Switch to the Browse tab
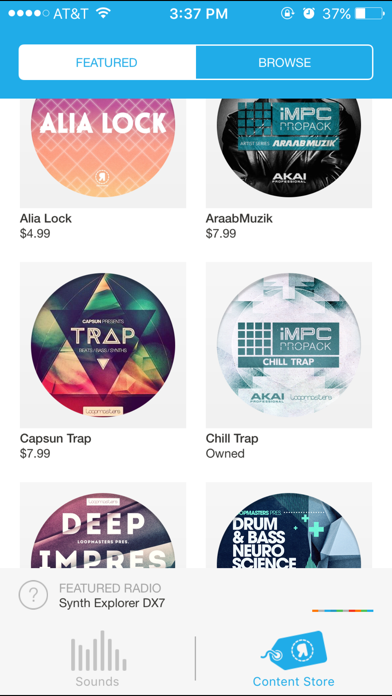Viewport: 392px width, 696px height. point(284,63)
